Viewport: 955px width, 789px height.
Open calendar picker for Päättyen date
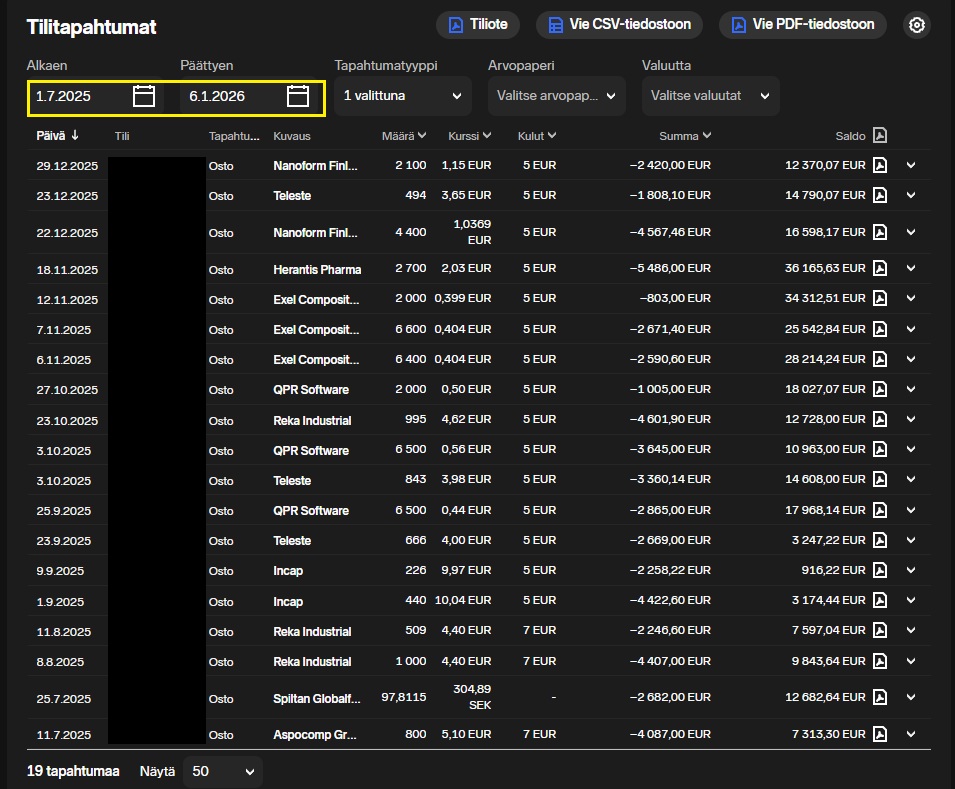click(297, 96)
